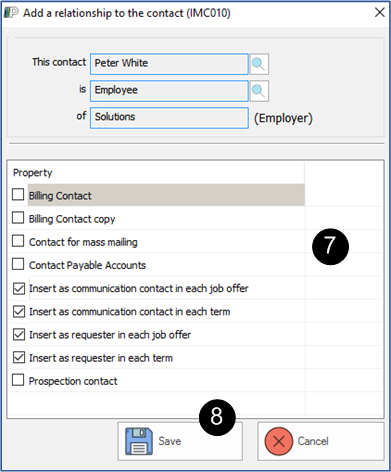391x472 pixels.
Task: Tick Contact for mass mailing checkbox
Action: [x=18, y=241]
